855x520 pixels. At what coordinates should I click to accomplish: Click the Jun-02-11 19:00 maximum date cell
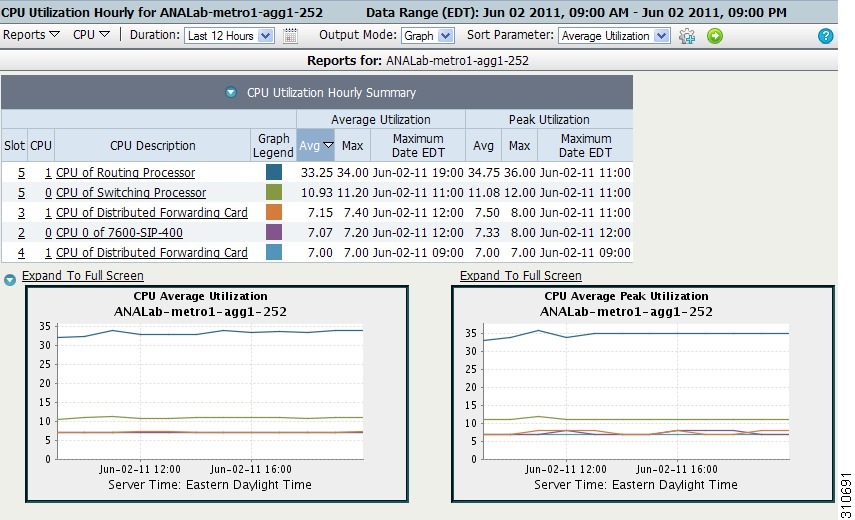(418, 173)
